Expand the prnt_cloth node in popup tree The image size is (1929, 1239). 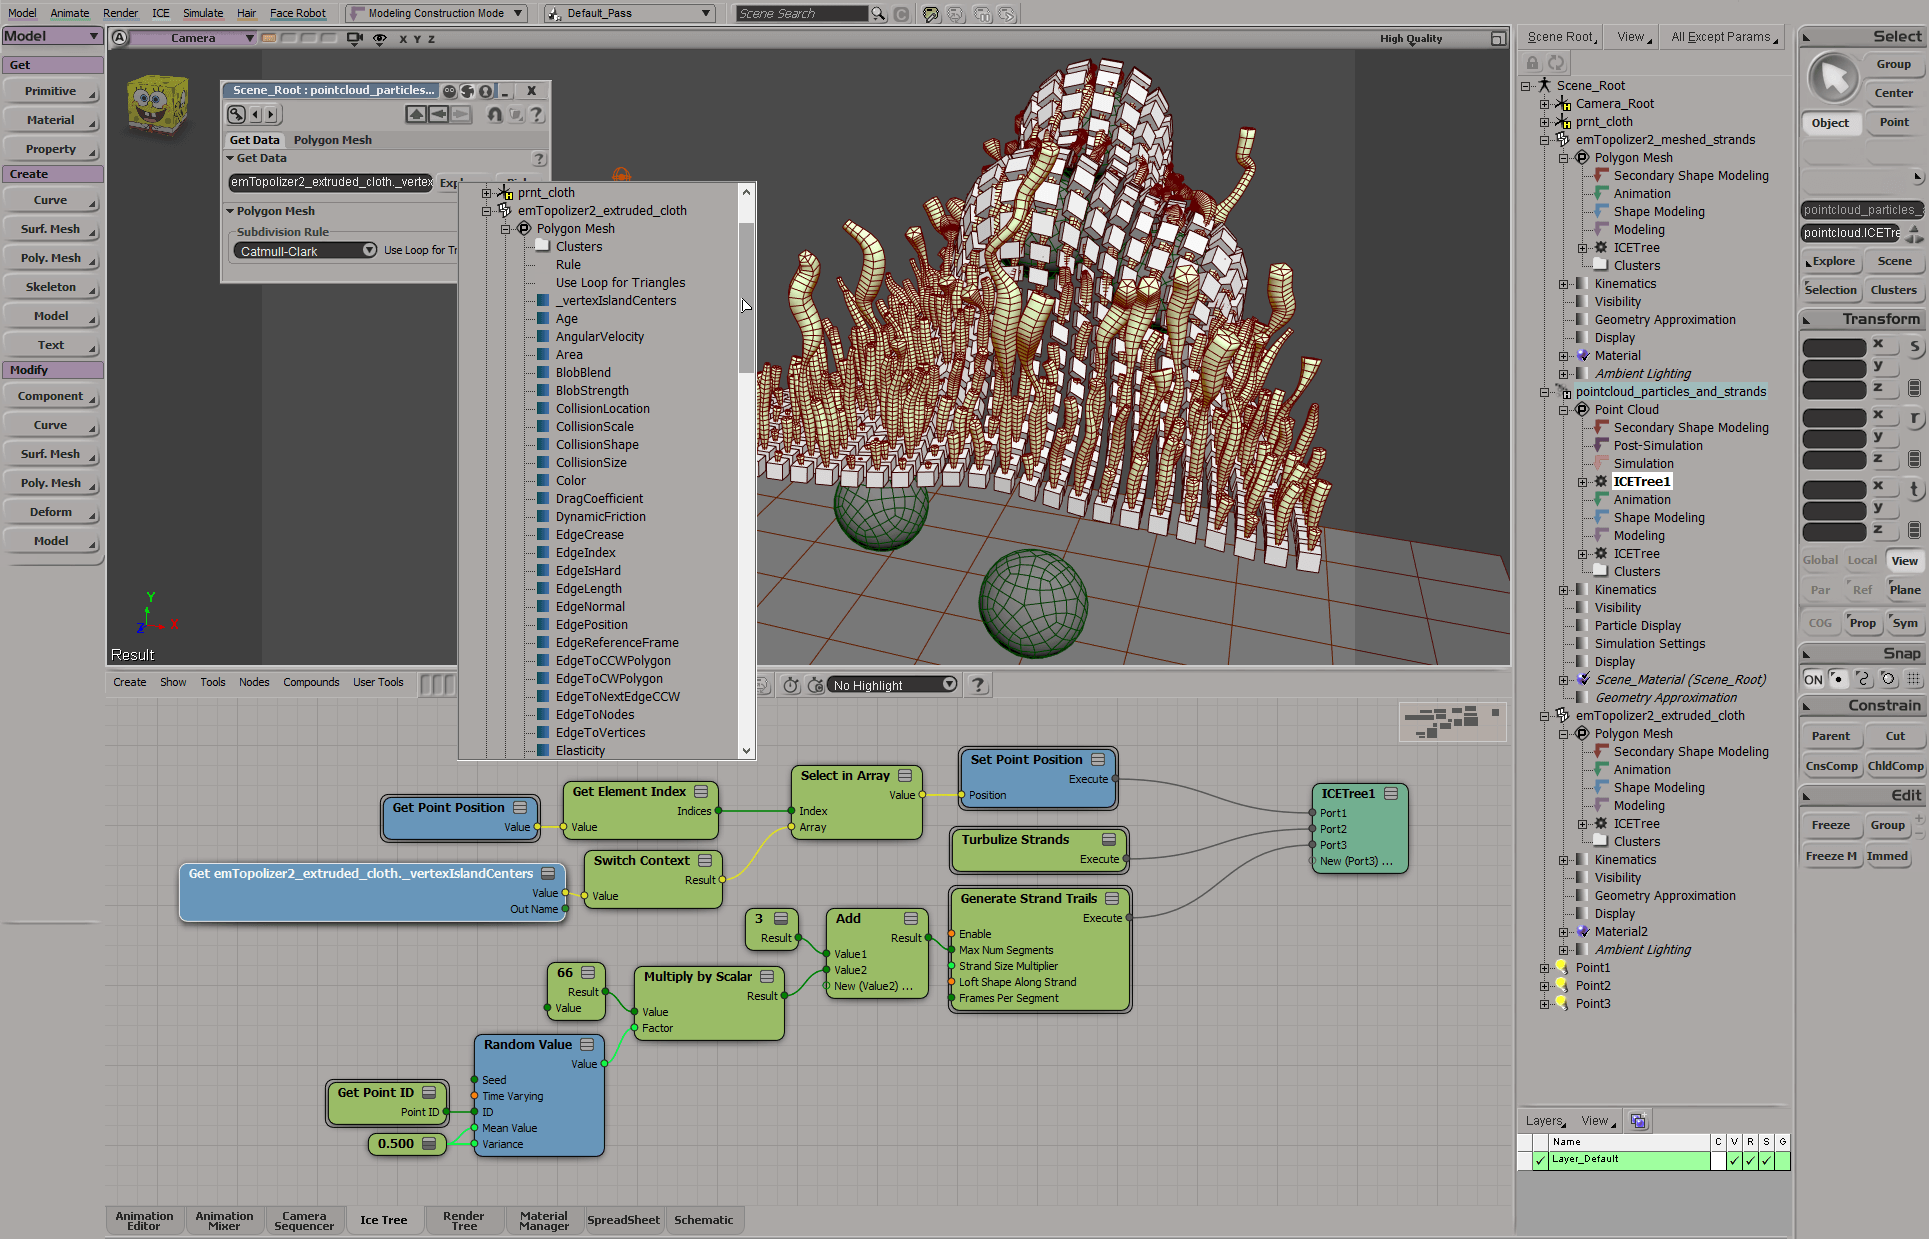click(487, 193)
